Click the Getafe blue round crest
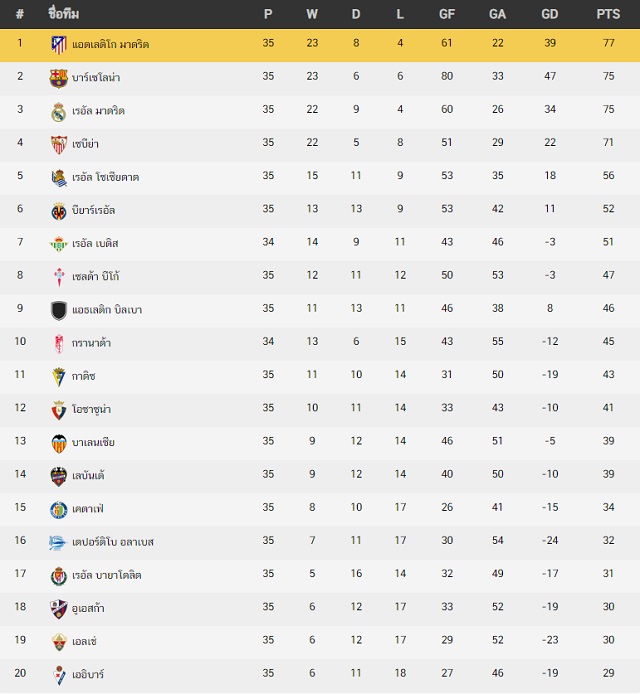Image resolution: width=640 pixels, height=694 pixels. 58,509
